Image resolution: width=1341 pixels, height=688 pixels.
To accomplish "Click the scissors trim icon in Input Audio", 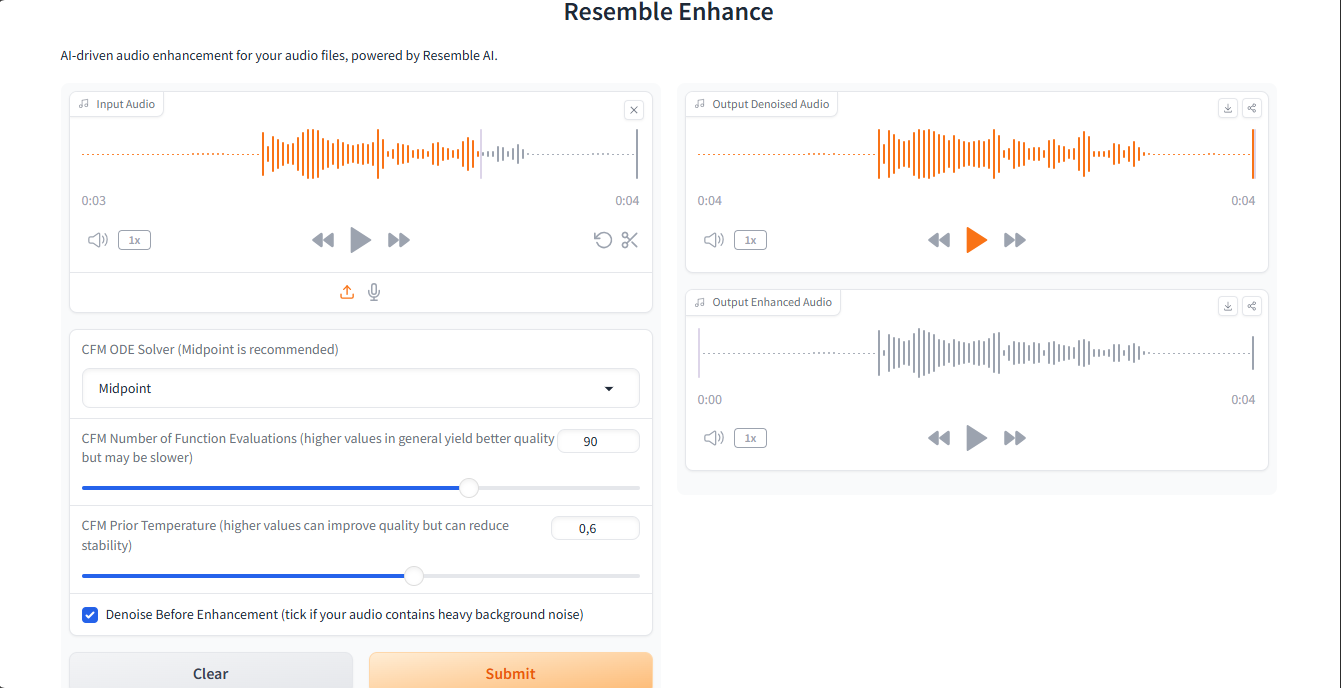I will 629,240.
